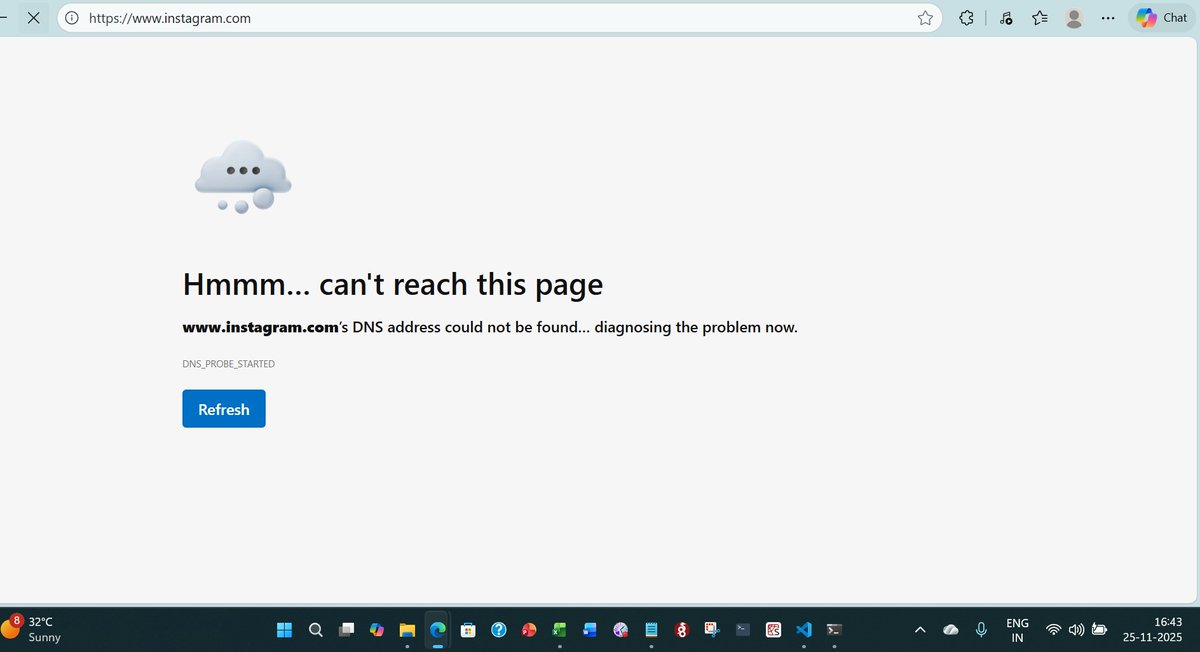1200x652 pixels.
Task: Switch input language ENG IN
Action: (x=1017, y=630)
